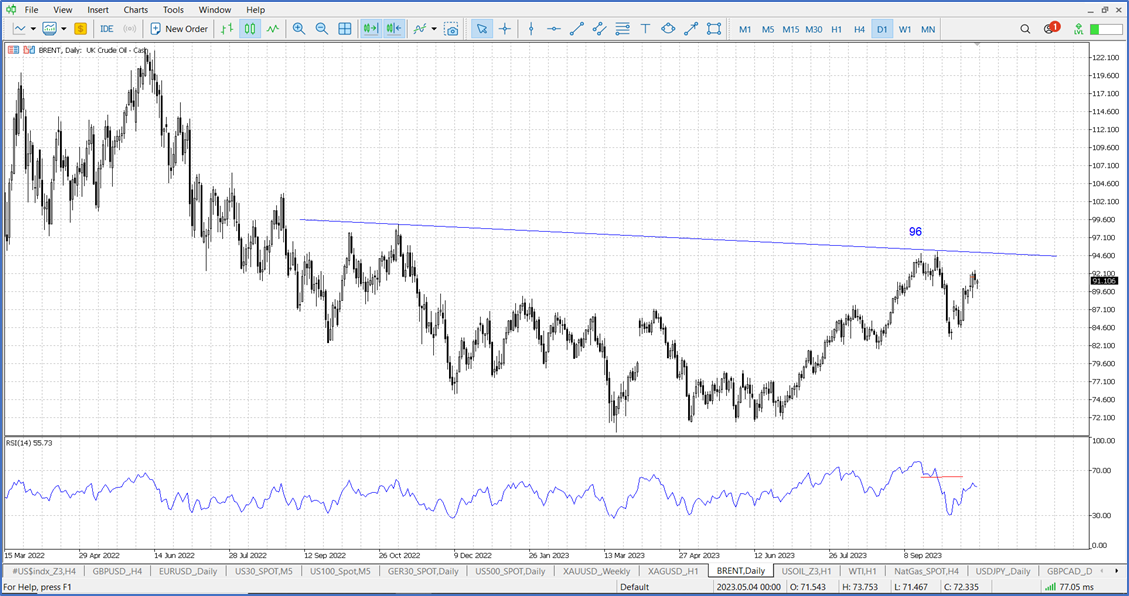Select the Text label tool
The width and height of the screenshot is (1129, 596).
point(646,29)
